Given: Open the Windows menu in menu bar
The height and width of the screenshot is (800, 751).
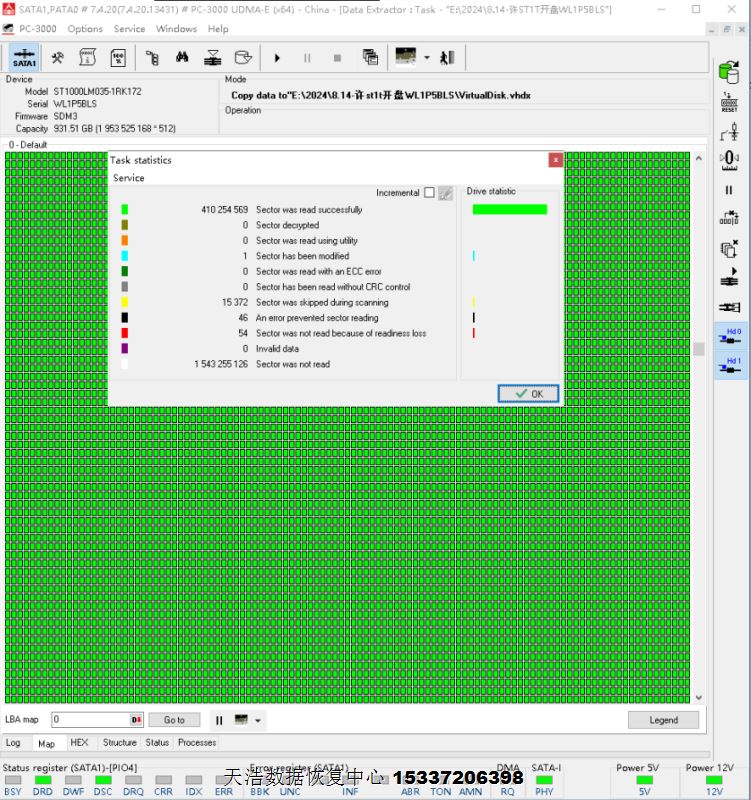Looking at the screenshot, I should [x=176, y=29].
